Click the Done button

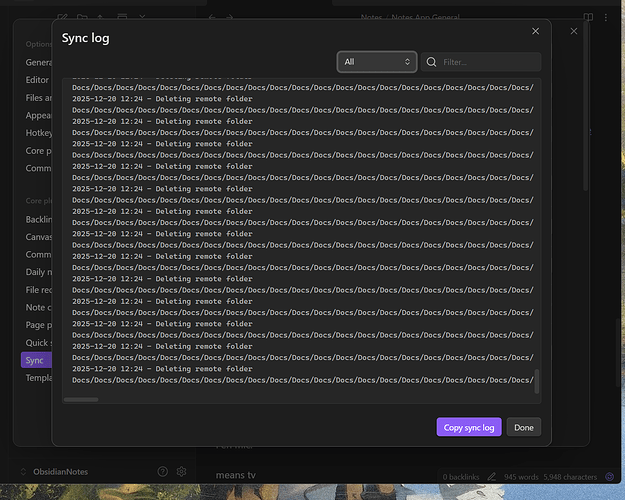coord(524,427)
